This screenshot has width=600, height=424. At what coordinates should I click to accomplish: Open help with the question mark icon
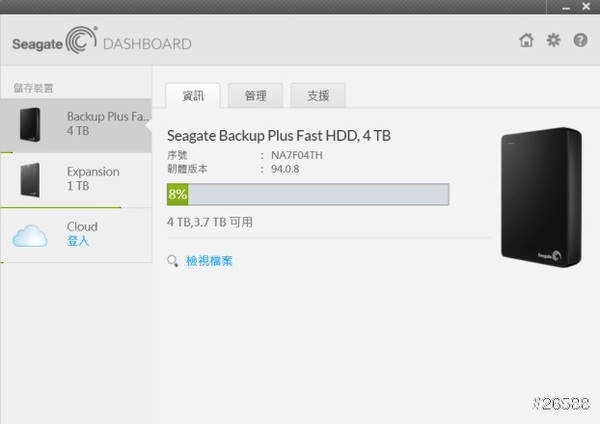tap(580, 41)
